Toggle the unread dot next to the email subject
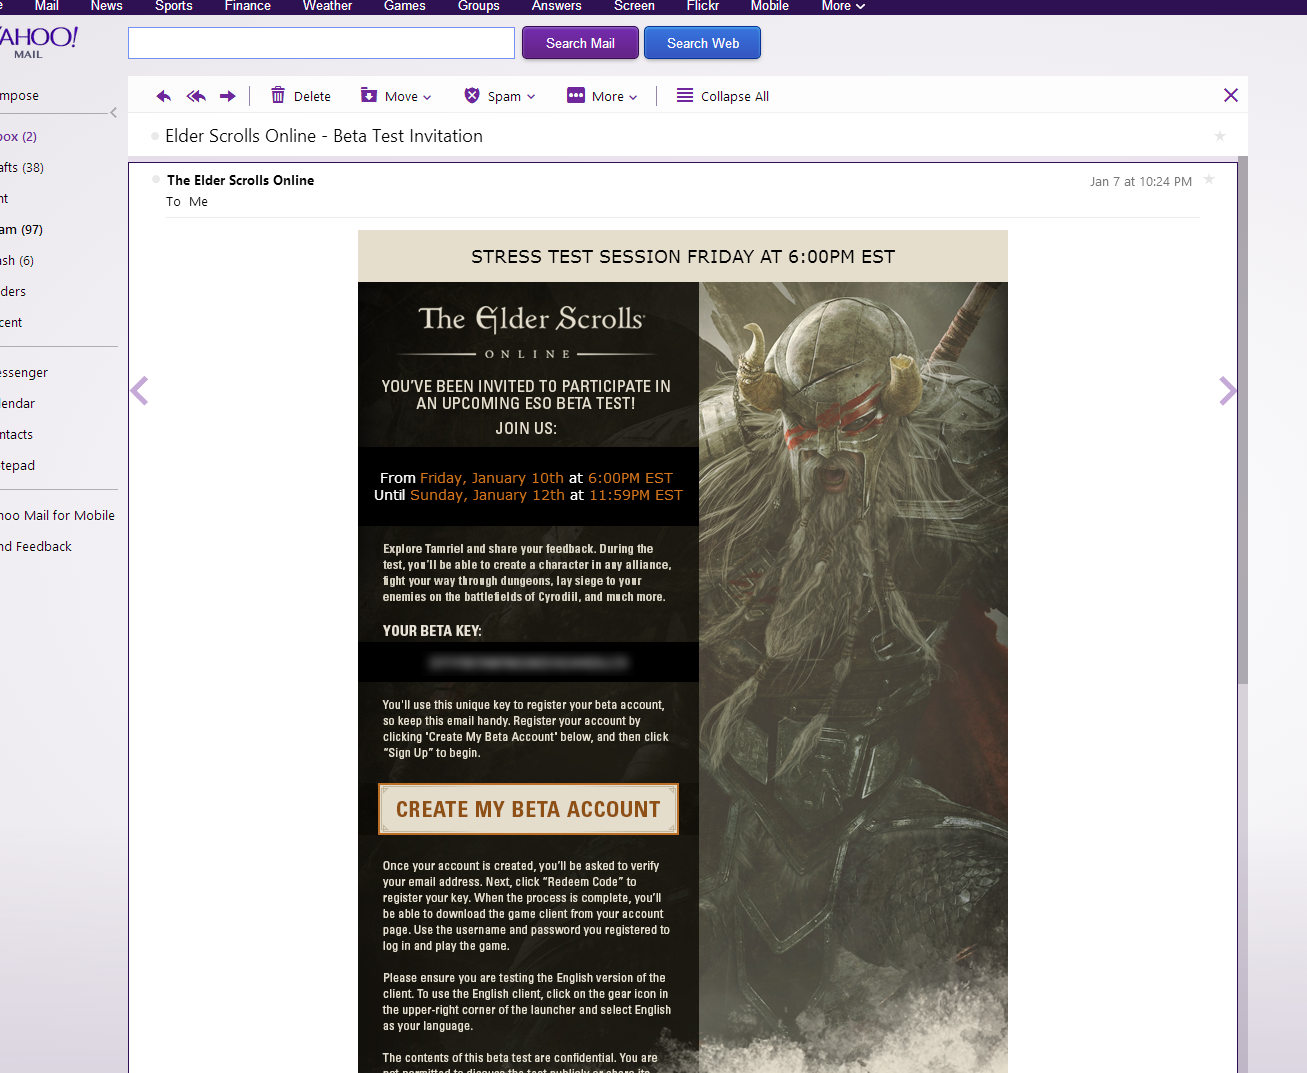This screenshot has width=1307, height=1073. (x=155, y=136)
